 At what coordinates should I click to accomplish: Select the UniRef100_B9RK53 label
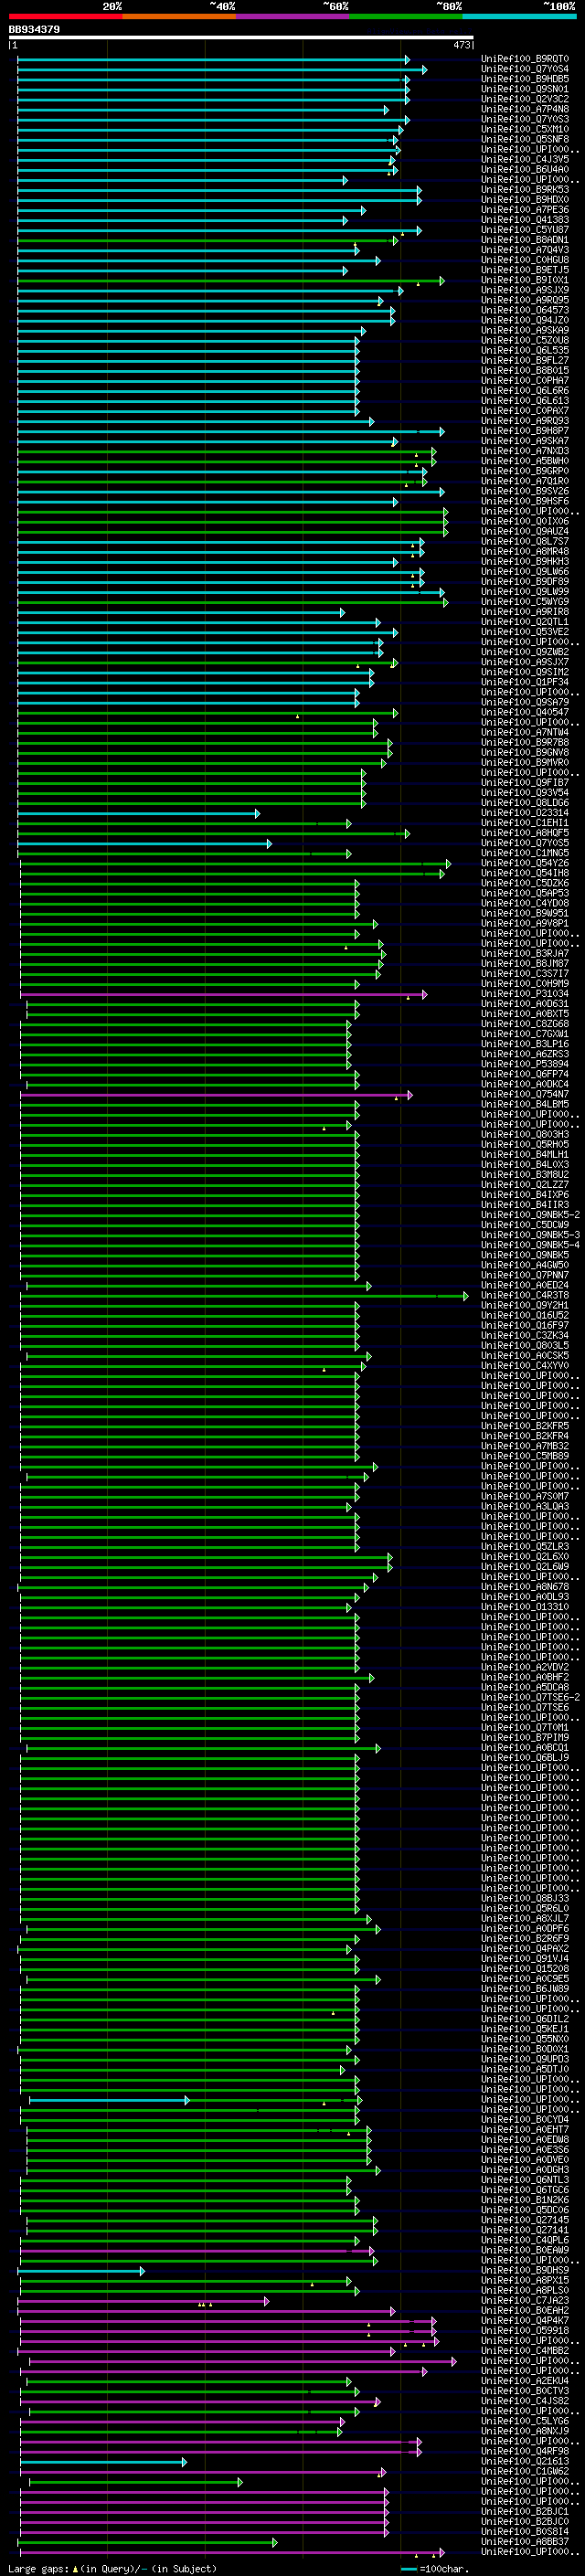point(525,189)
